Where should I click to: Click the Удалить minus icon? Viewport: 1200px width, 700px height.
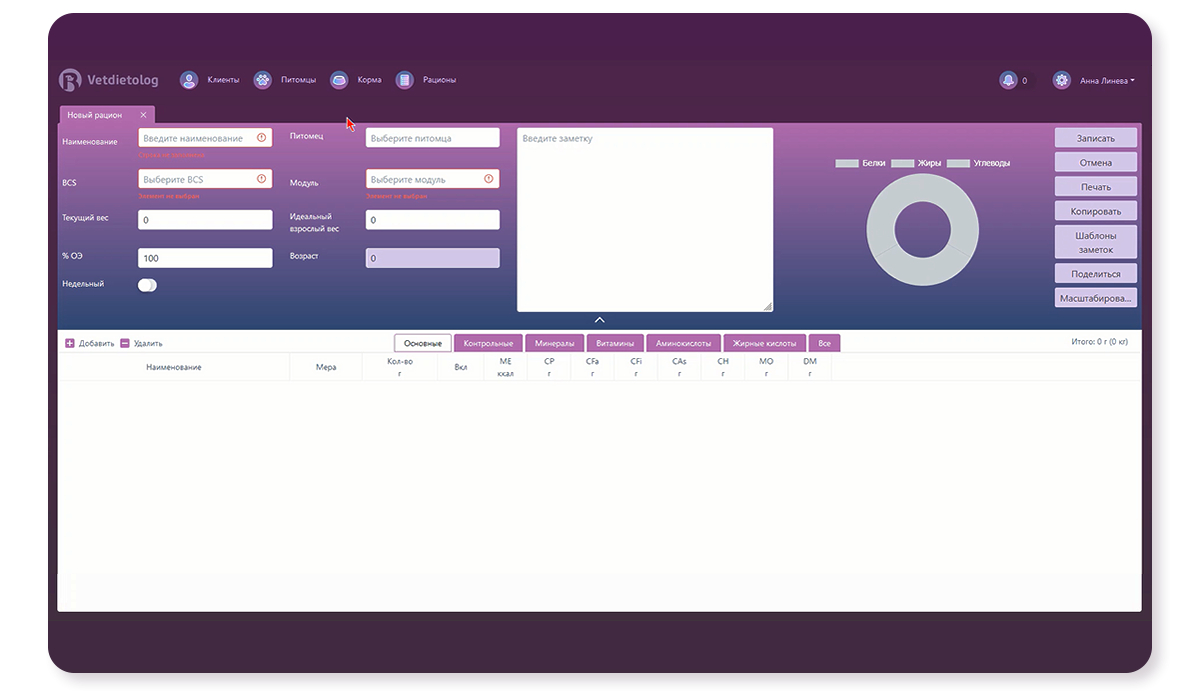pyautogui.click(x=125, y=343)
